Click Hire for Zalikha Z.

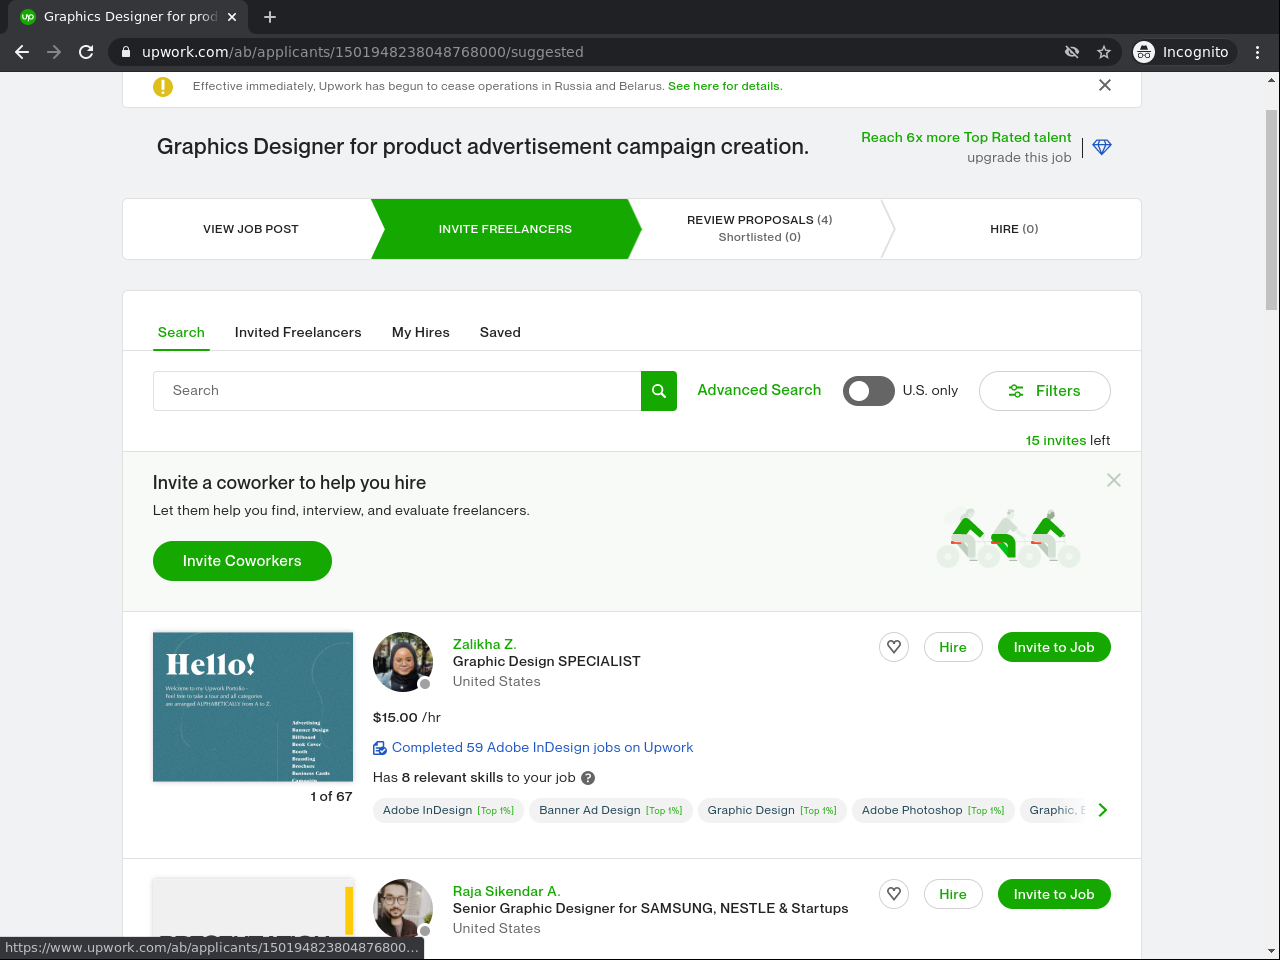[953, 647]
